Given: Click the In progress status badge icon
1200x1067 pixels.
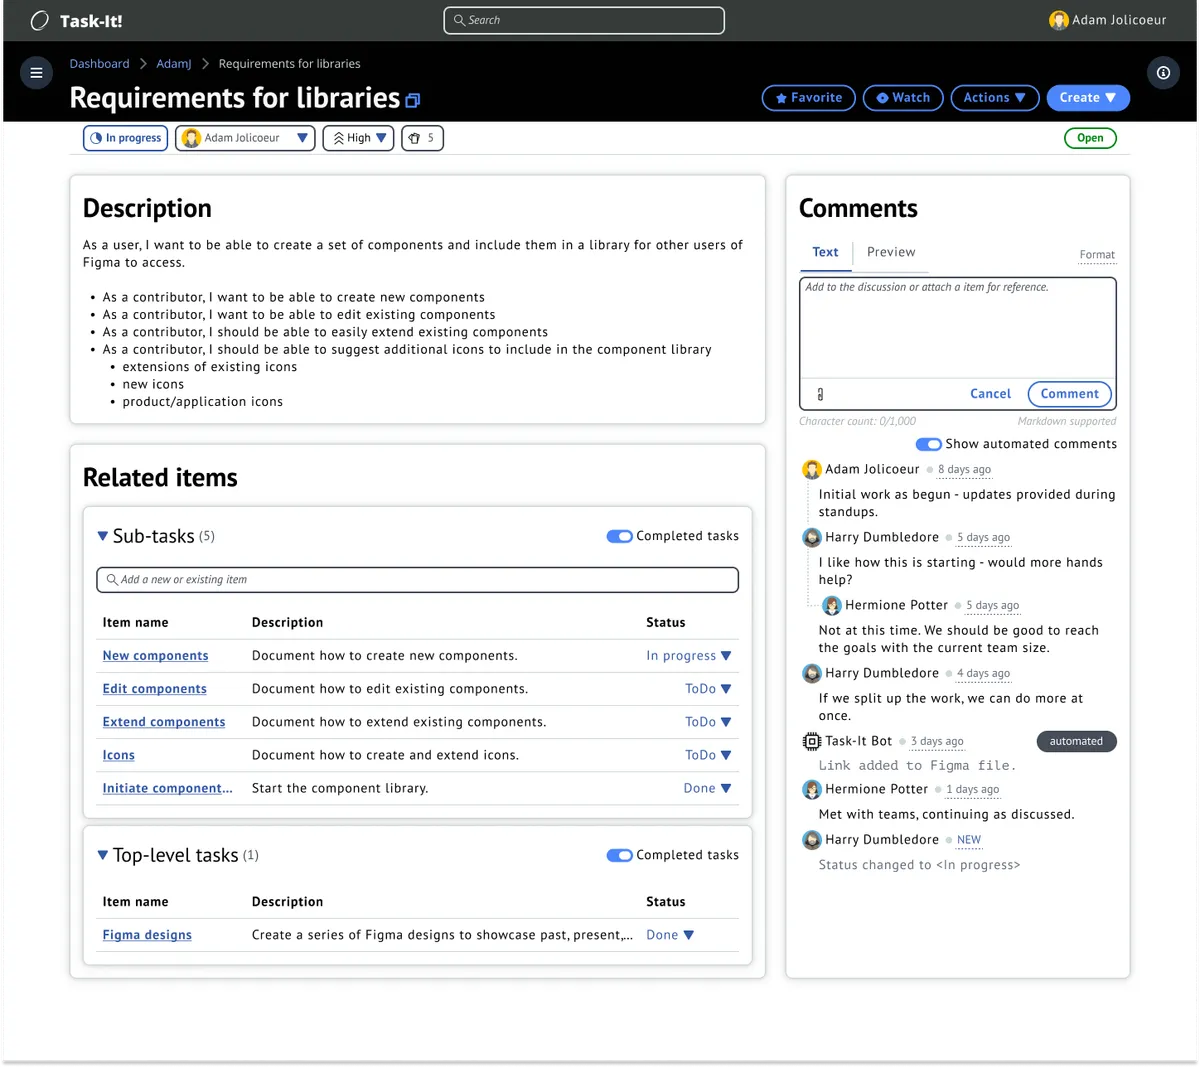Looking at the screenshot, I should pyautogui.click(x=97, y=138).
